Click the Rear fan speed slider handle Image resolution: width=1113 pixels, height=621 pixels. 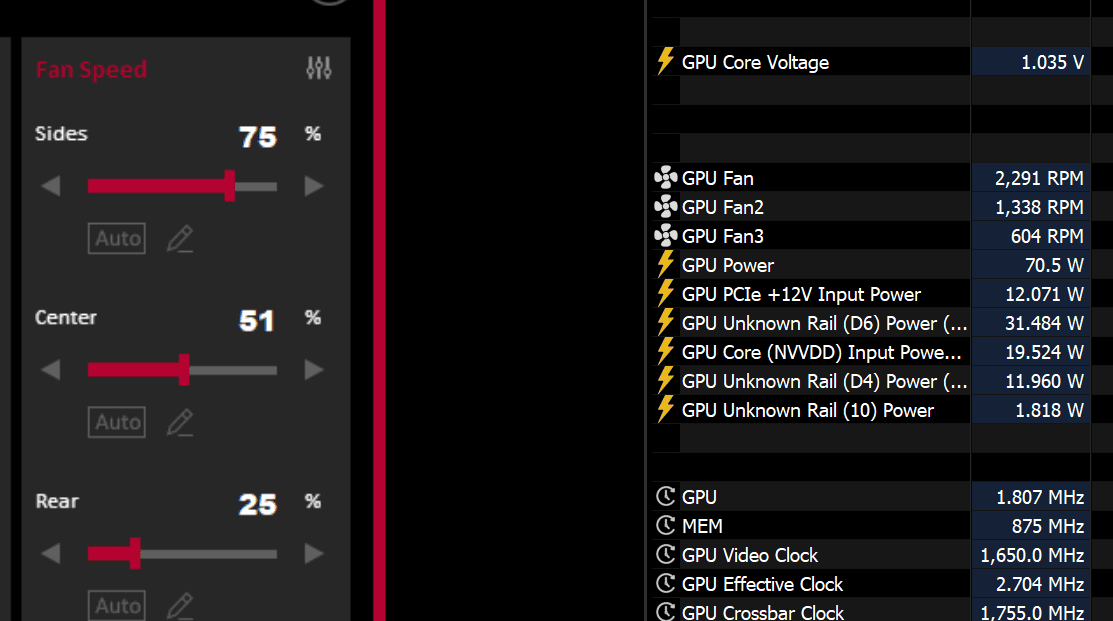click(135, 554)
